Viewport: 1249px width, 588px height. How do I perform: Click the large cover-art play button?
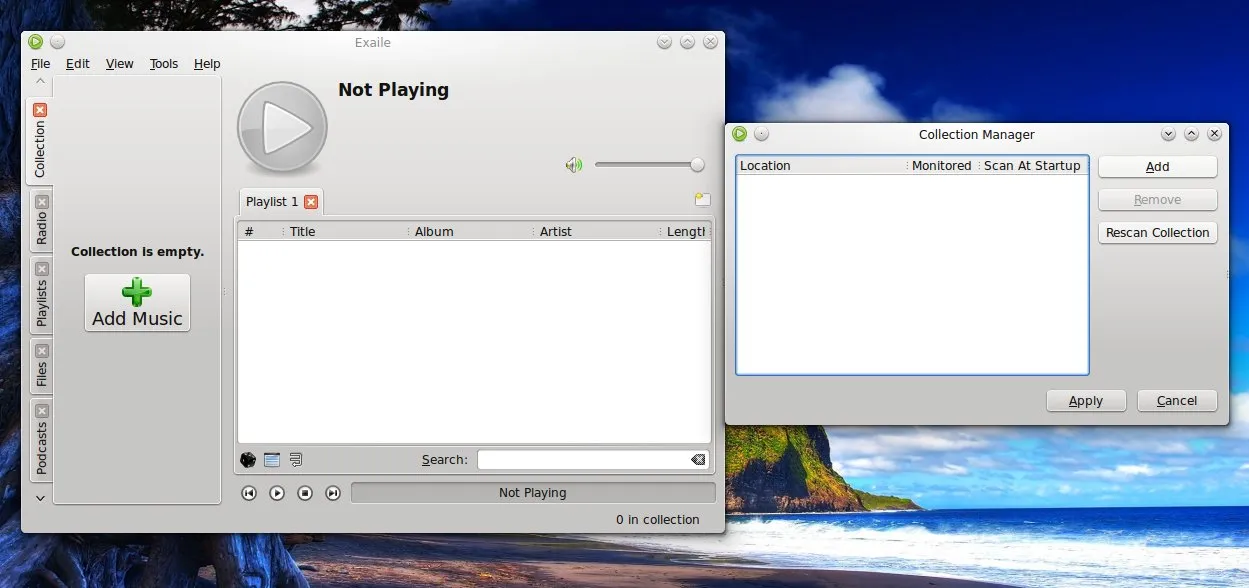pos(282,127)
